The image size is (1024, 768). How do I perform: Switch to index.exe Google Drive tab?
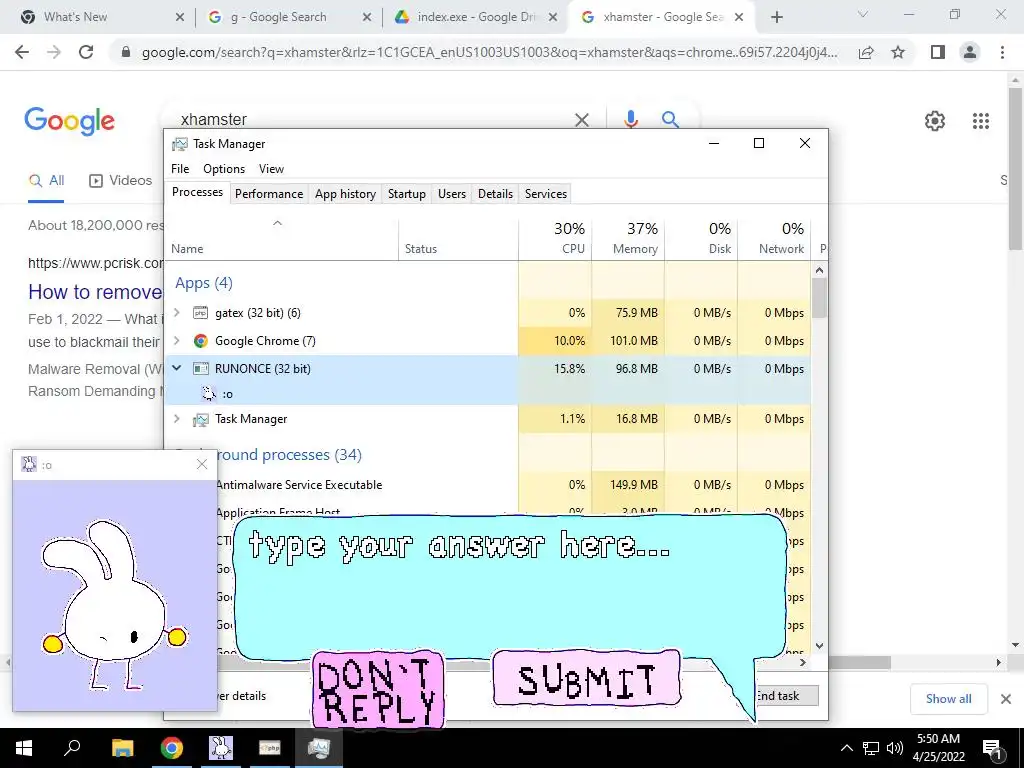pos(476,17)
